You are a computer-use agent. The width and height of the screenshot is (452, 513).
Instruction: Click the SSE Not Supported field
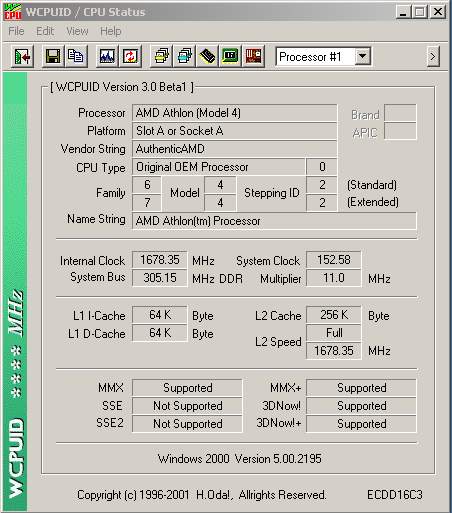pos(187,406)
